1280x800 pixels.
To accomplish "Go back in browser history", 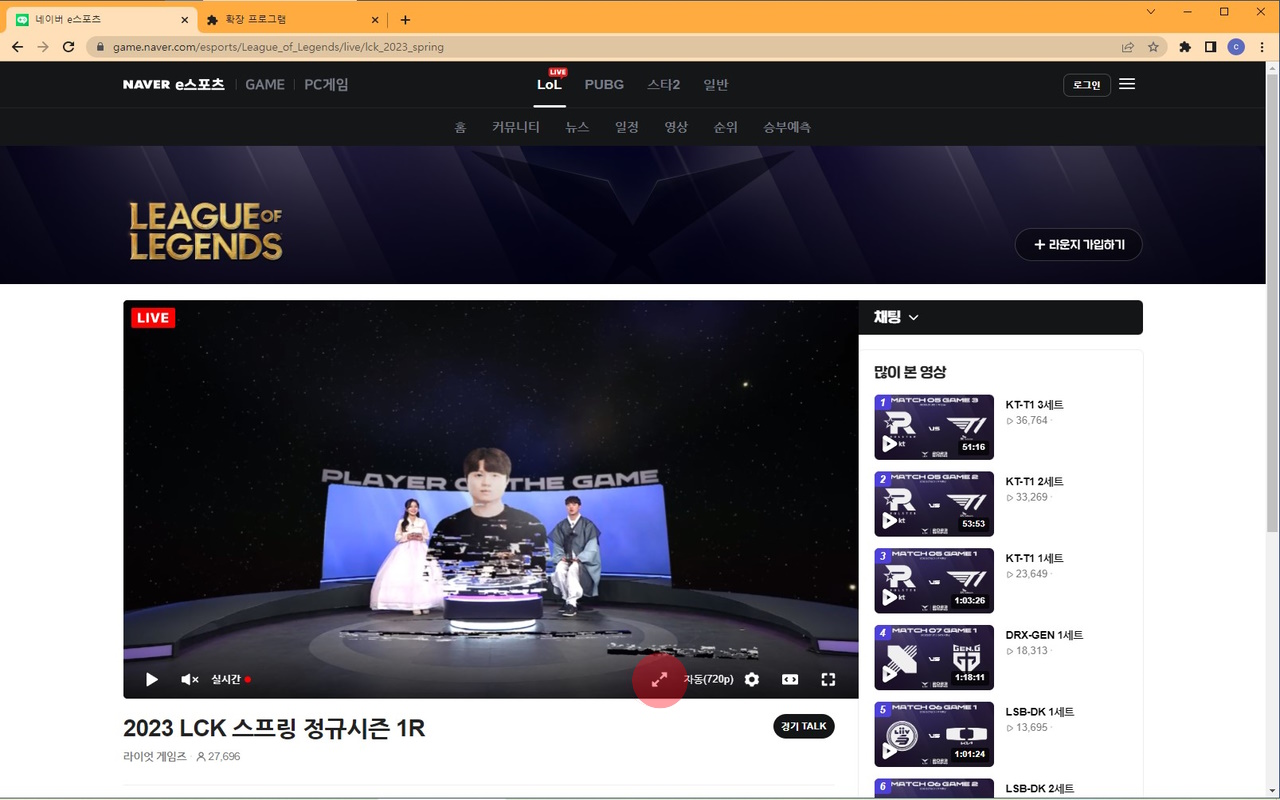I will point(17,47).
